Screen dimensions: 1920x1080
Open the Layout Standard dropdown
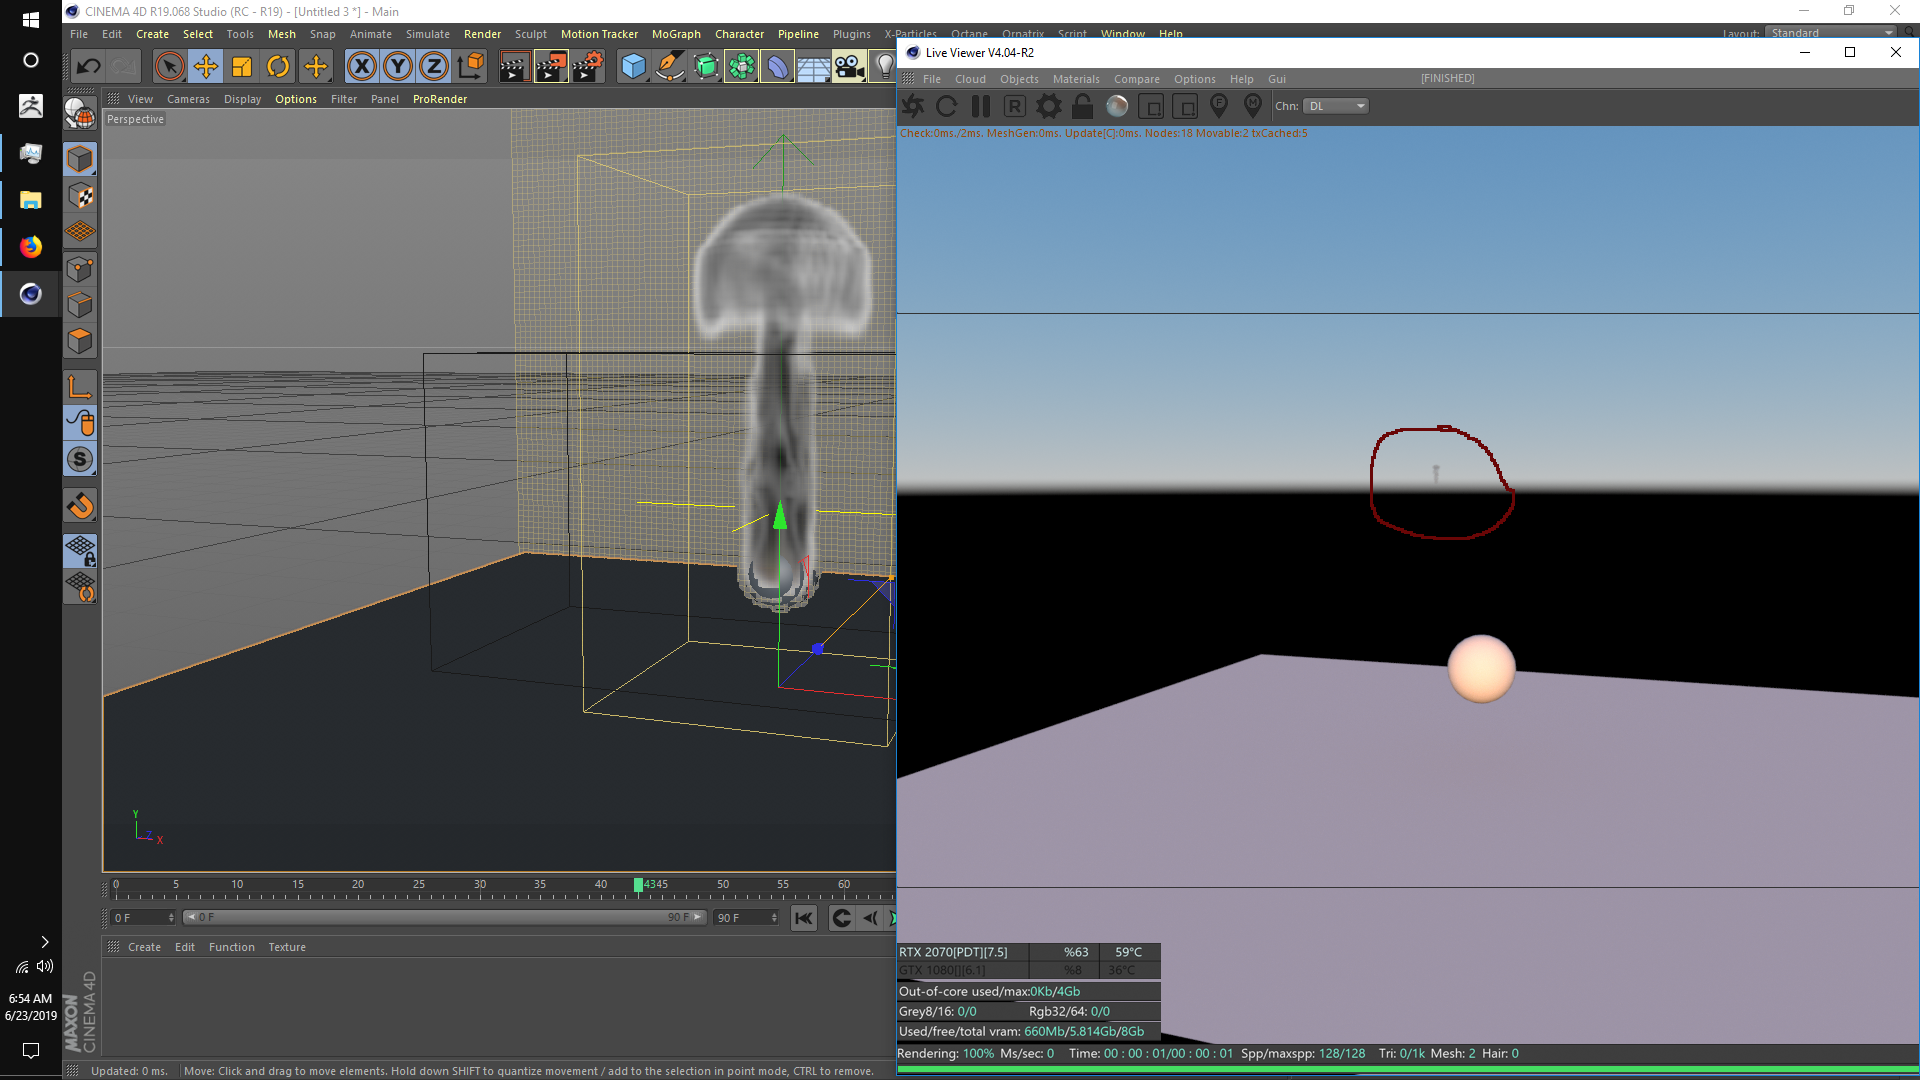(1830, 33)
